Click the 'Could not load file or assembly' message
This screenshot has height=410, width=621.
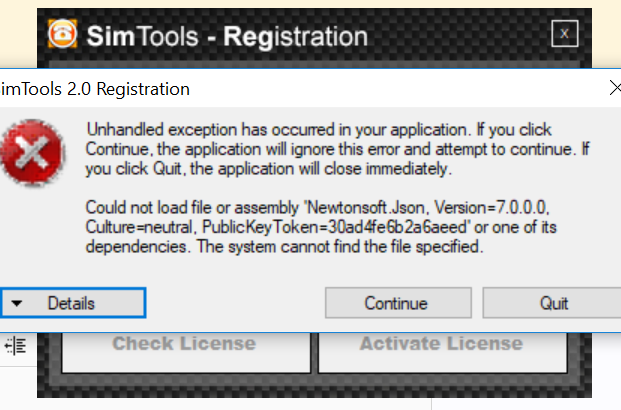coord(321,227)
